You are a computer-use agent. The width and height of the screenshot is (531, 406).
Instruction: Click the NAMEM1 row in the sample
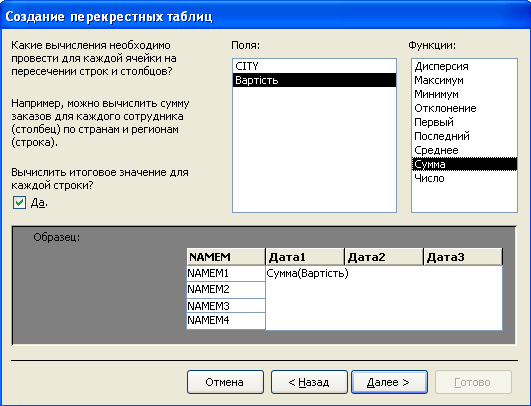(226, 273)
